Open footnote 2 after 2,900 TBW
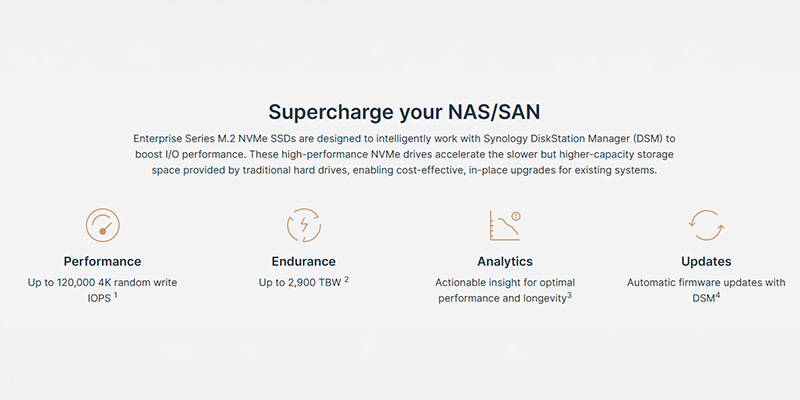Screen dimensions: 800x400 pyautogui.click(x=346, y=280)
